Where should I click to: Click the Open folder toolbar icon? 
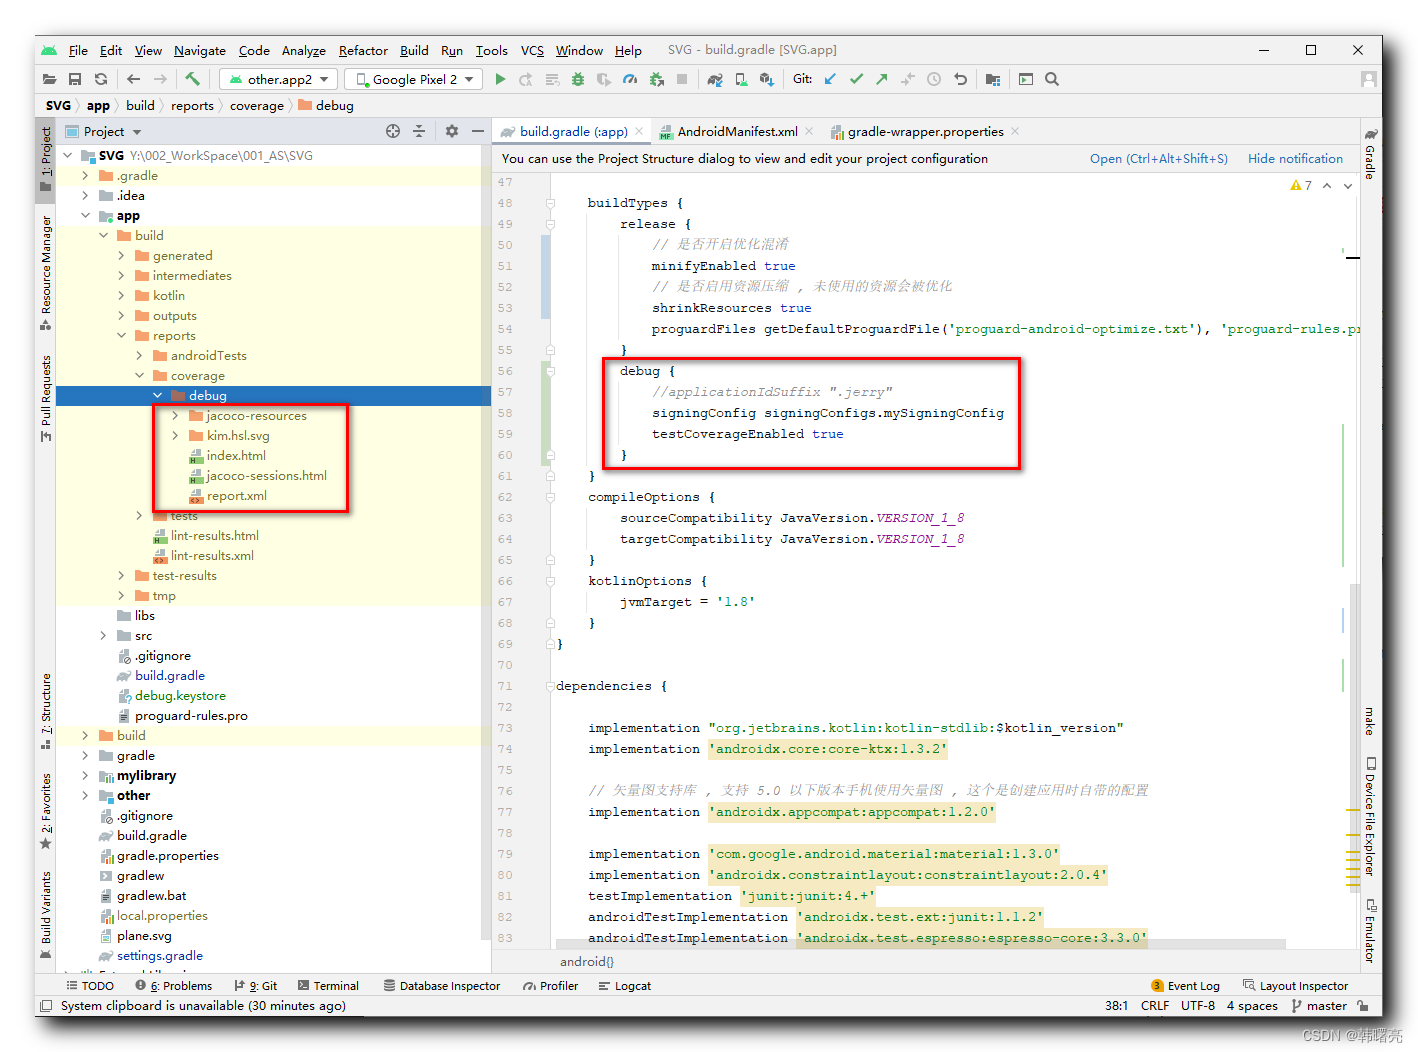pos(49,79)
